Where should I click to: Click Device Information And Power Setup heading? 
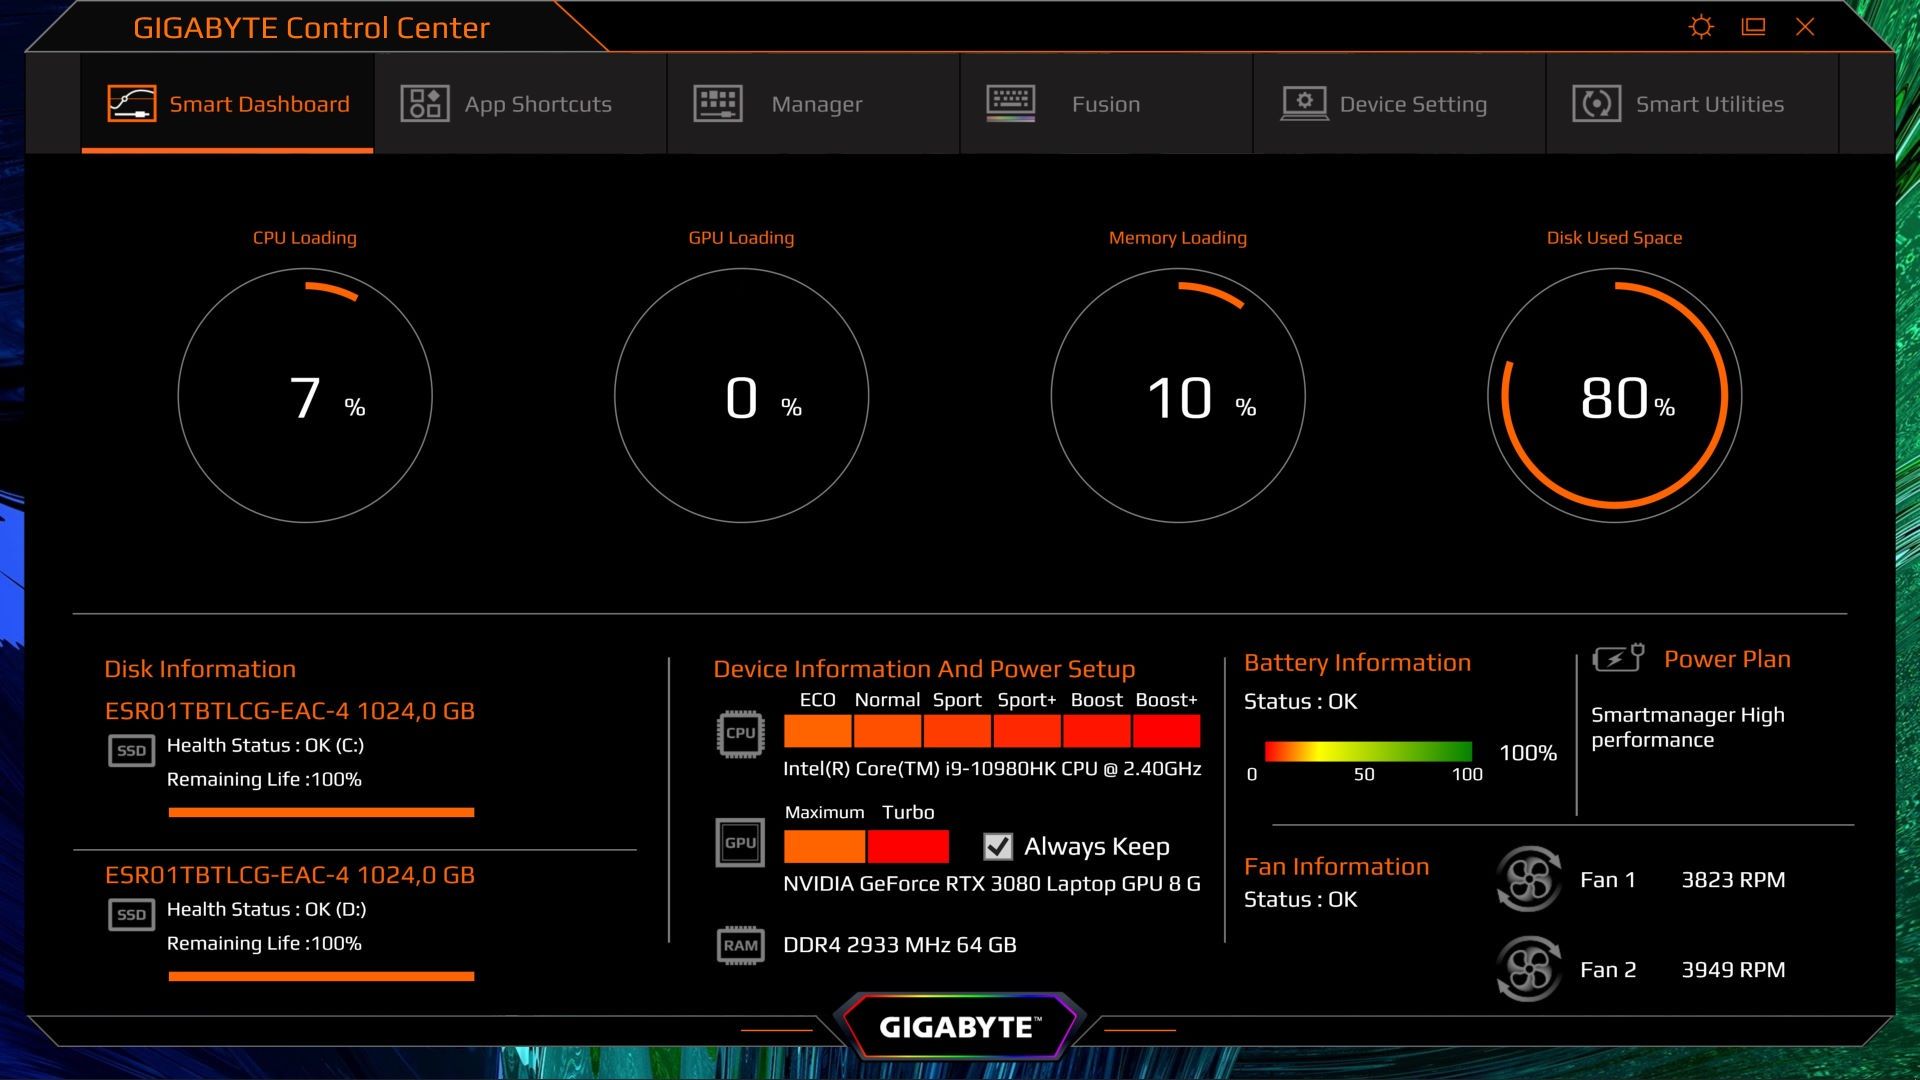click(924, 669)
